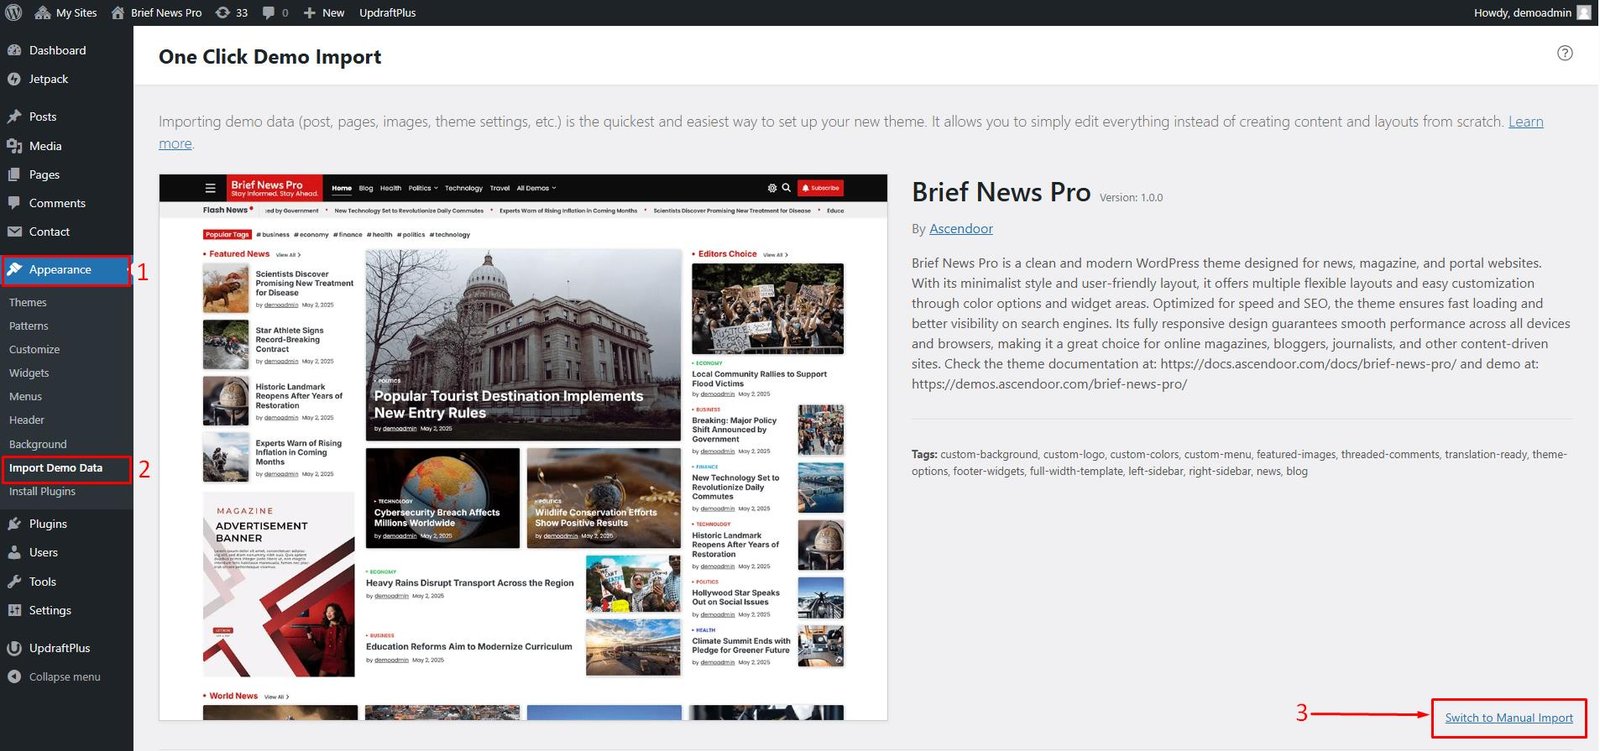The width and height of the screenshot is (1600, 751).
Task: Click the Posts pin icon
Action: [14, 117]
